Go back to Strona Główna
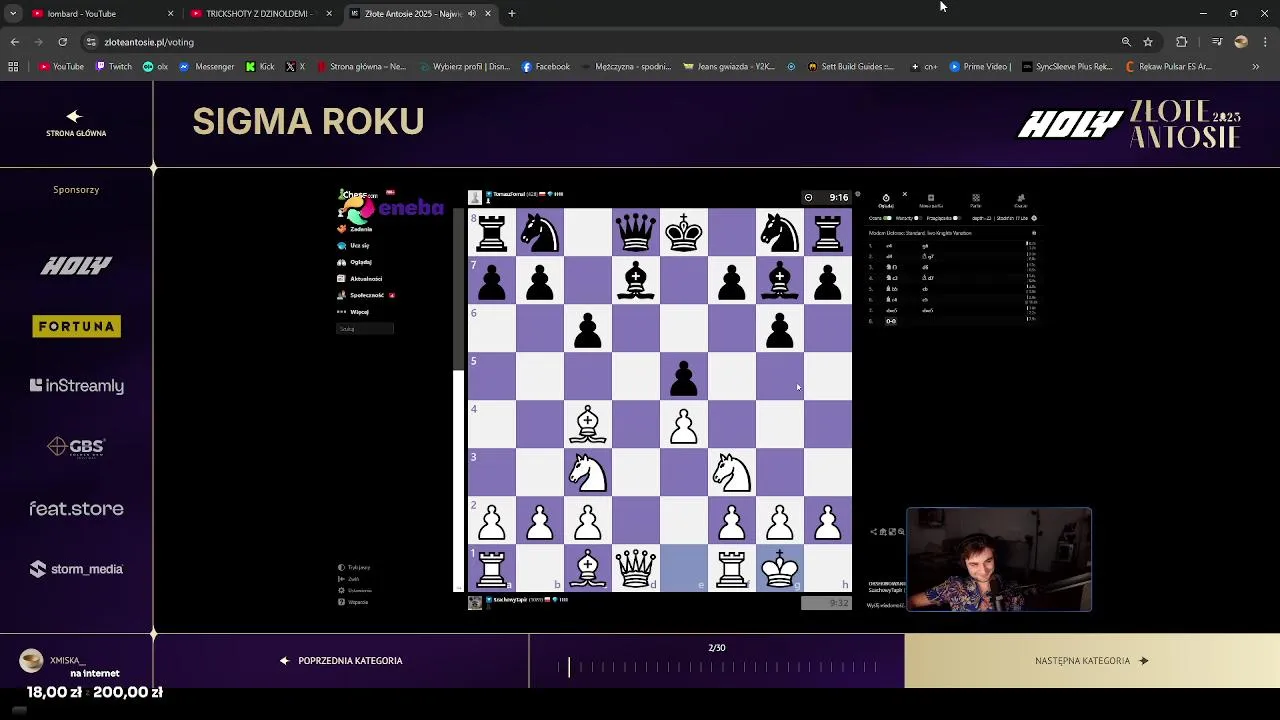The width and height of the screenshot is (1280, 720). pyautogui.click(x=76, y=124)
